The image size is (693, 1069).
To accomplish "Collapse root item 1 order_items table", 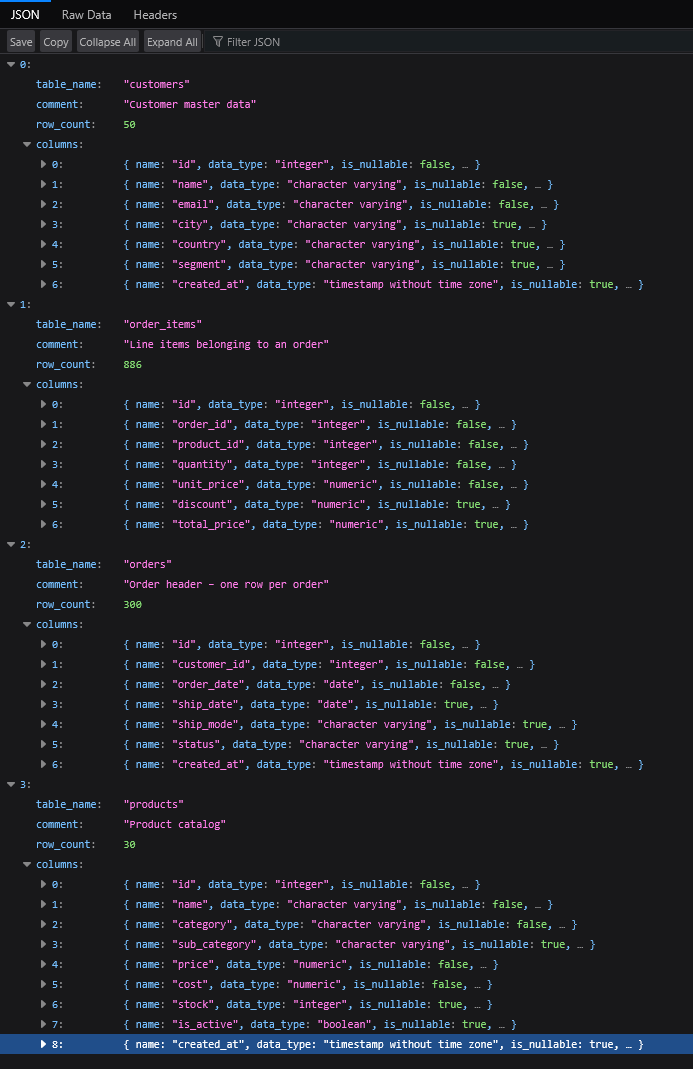I will (11, 305).
